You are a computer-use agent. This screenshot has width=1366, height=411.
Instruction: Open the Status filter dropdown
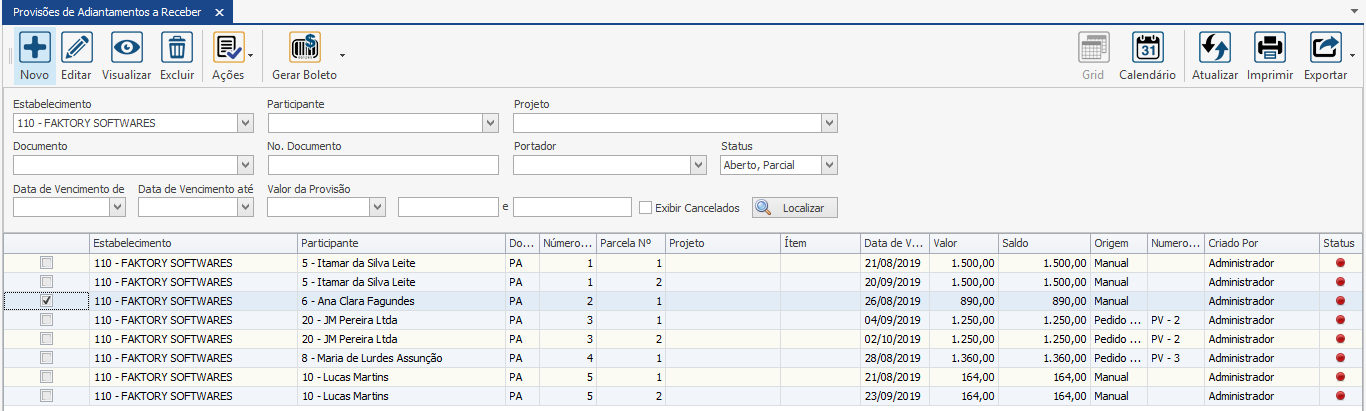coord(829,165)
